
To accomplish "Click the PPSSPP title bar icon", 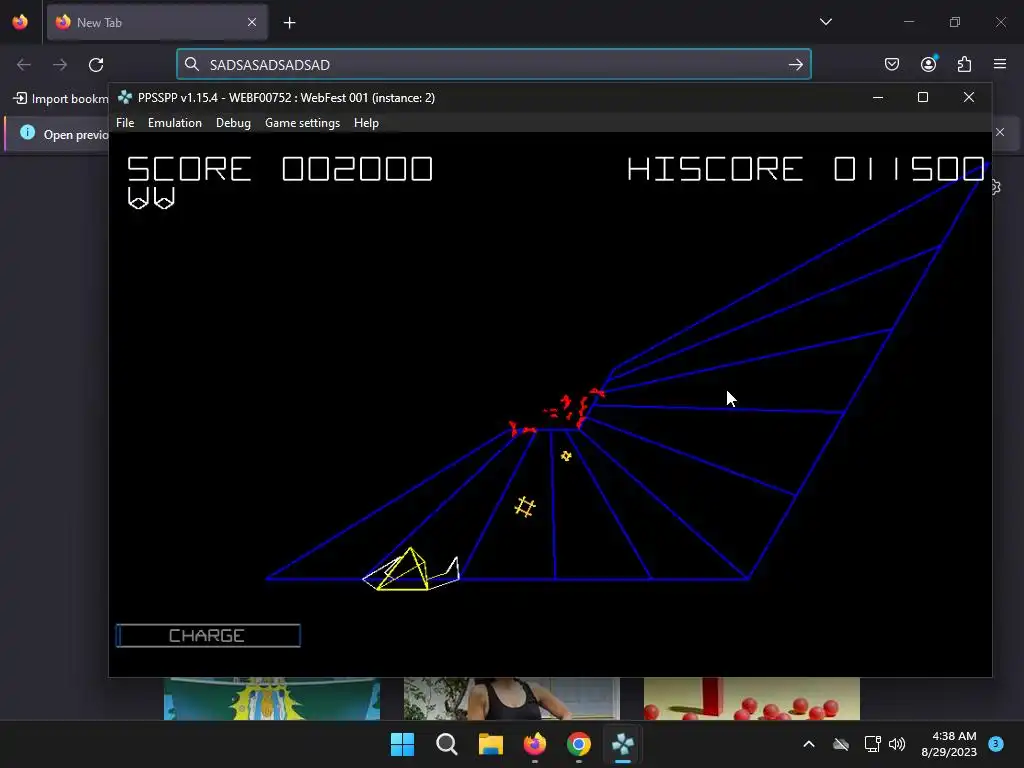I will coord(124,97).
